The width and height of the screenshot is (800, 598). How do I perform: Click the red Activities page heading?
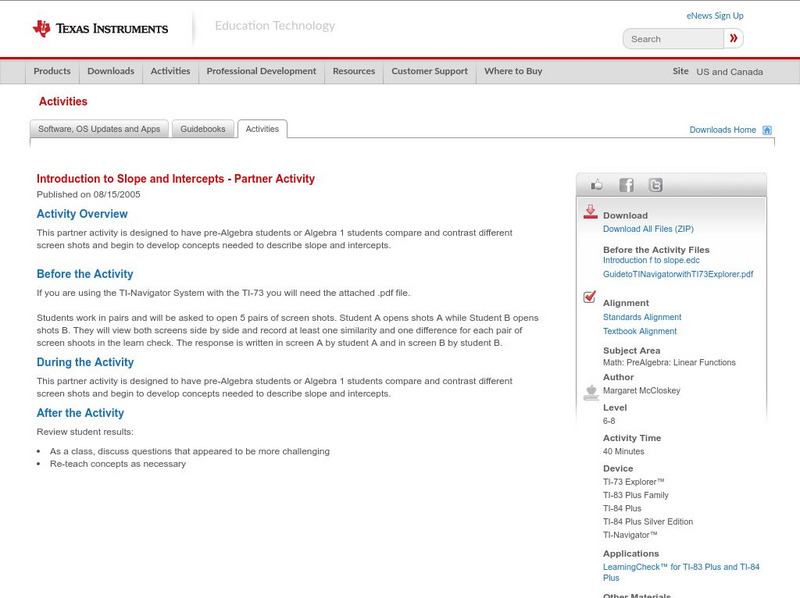pos(63,102)
